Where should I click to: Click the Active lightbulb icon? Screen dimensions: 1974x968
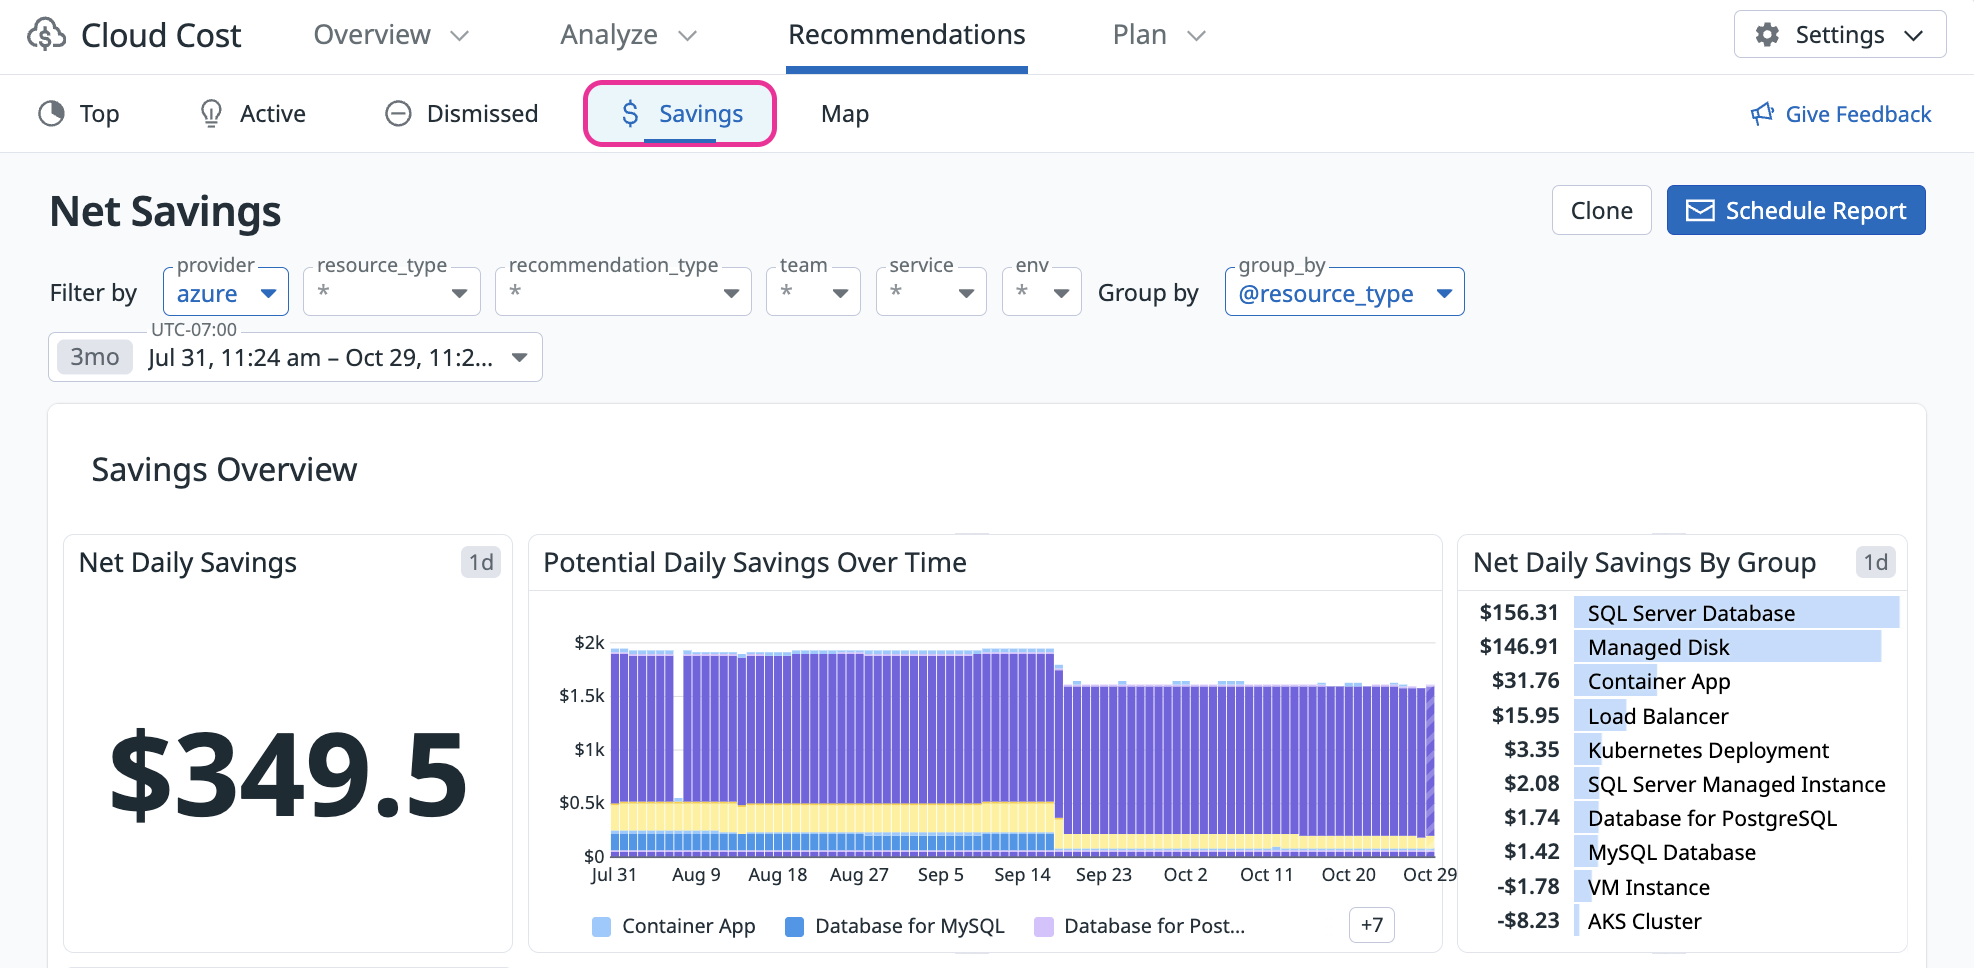[211, 114]
